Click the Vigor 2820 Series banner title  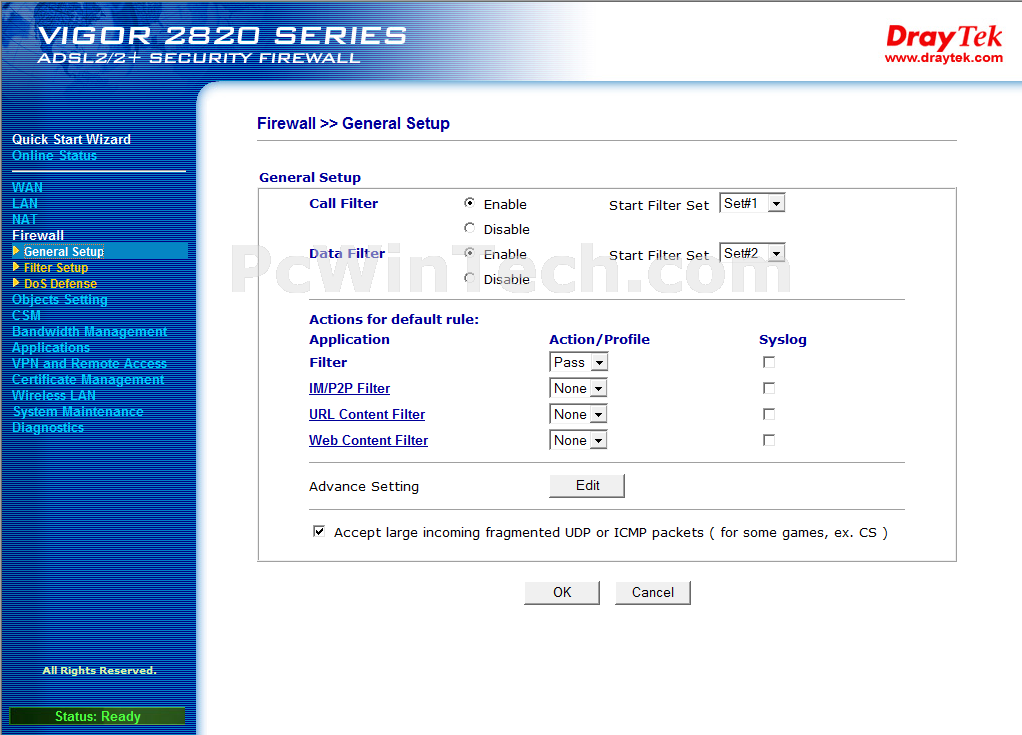coord(222,35)
